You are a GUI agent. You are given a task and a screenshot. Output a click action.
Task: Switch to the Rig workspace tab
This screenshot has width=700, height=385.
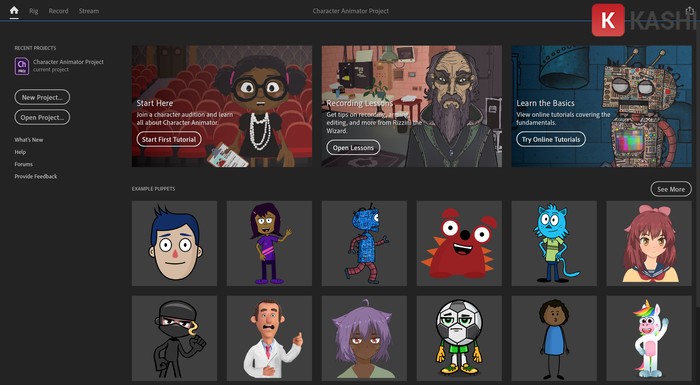click(33, 11)
